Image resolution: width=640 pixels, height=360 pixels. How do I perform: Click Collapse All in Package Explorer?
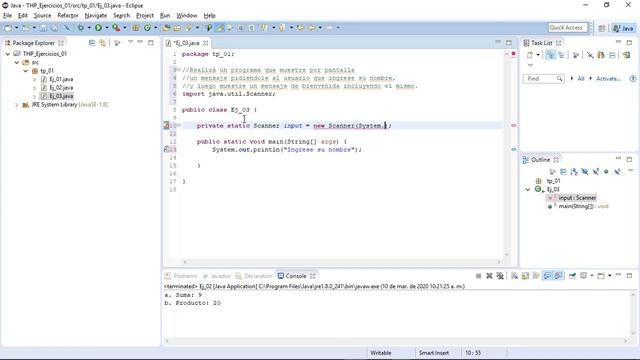pos(92,43)
